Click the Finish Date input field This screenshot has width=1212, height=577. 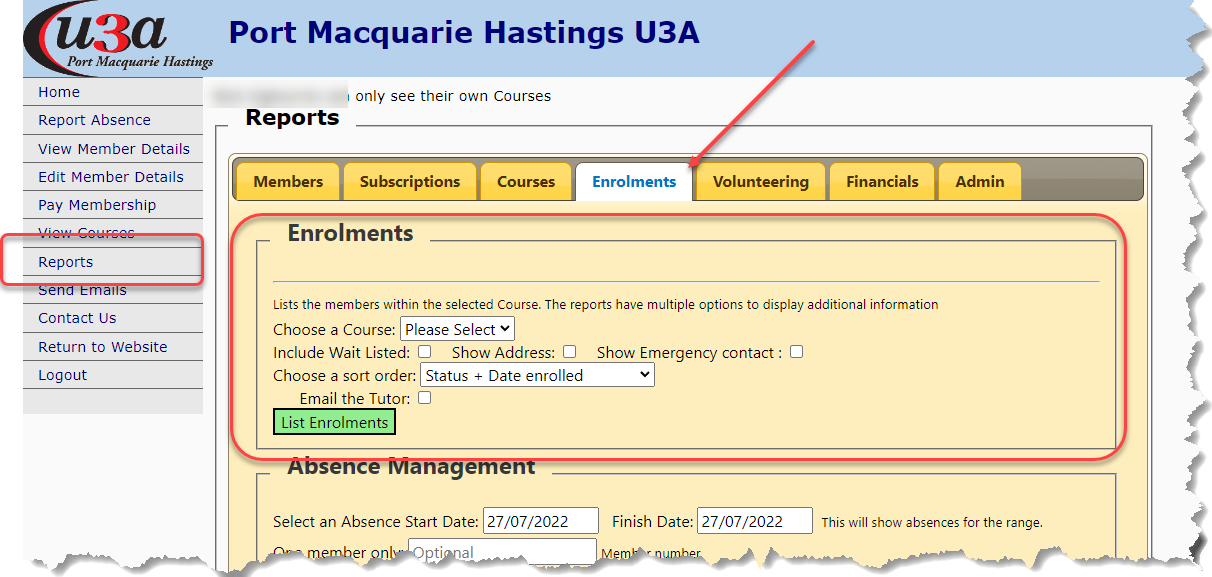pos(754,521)
